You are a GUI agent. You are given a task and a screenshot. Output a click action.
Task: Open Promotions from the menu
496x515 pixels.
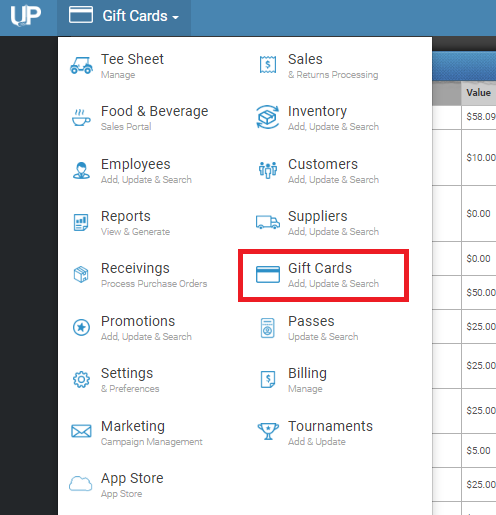(138, 321)
